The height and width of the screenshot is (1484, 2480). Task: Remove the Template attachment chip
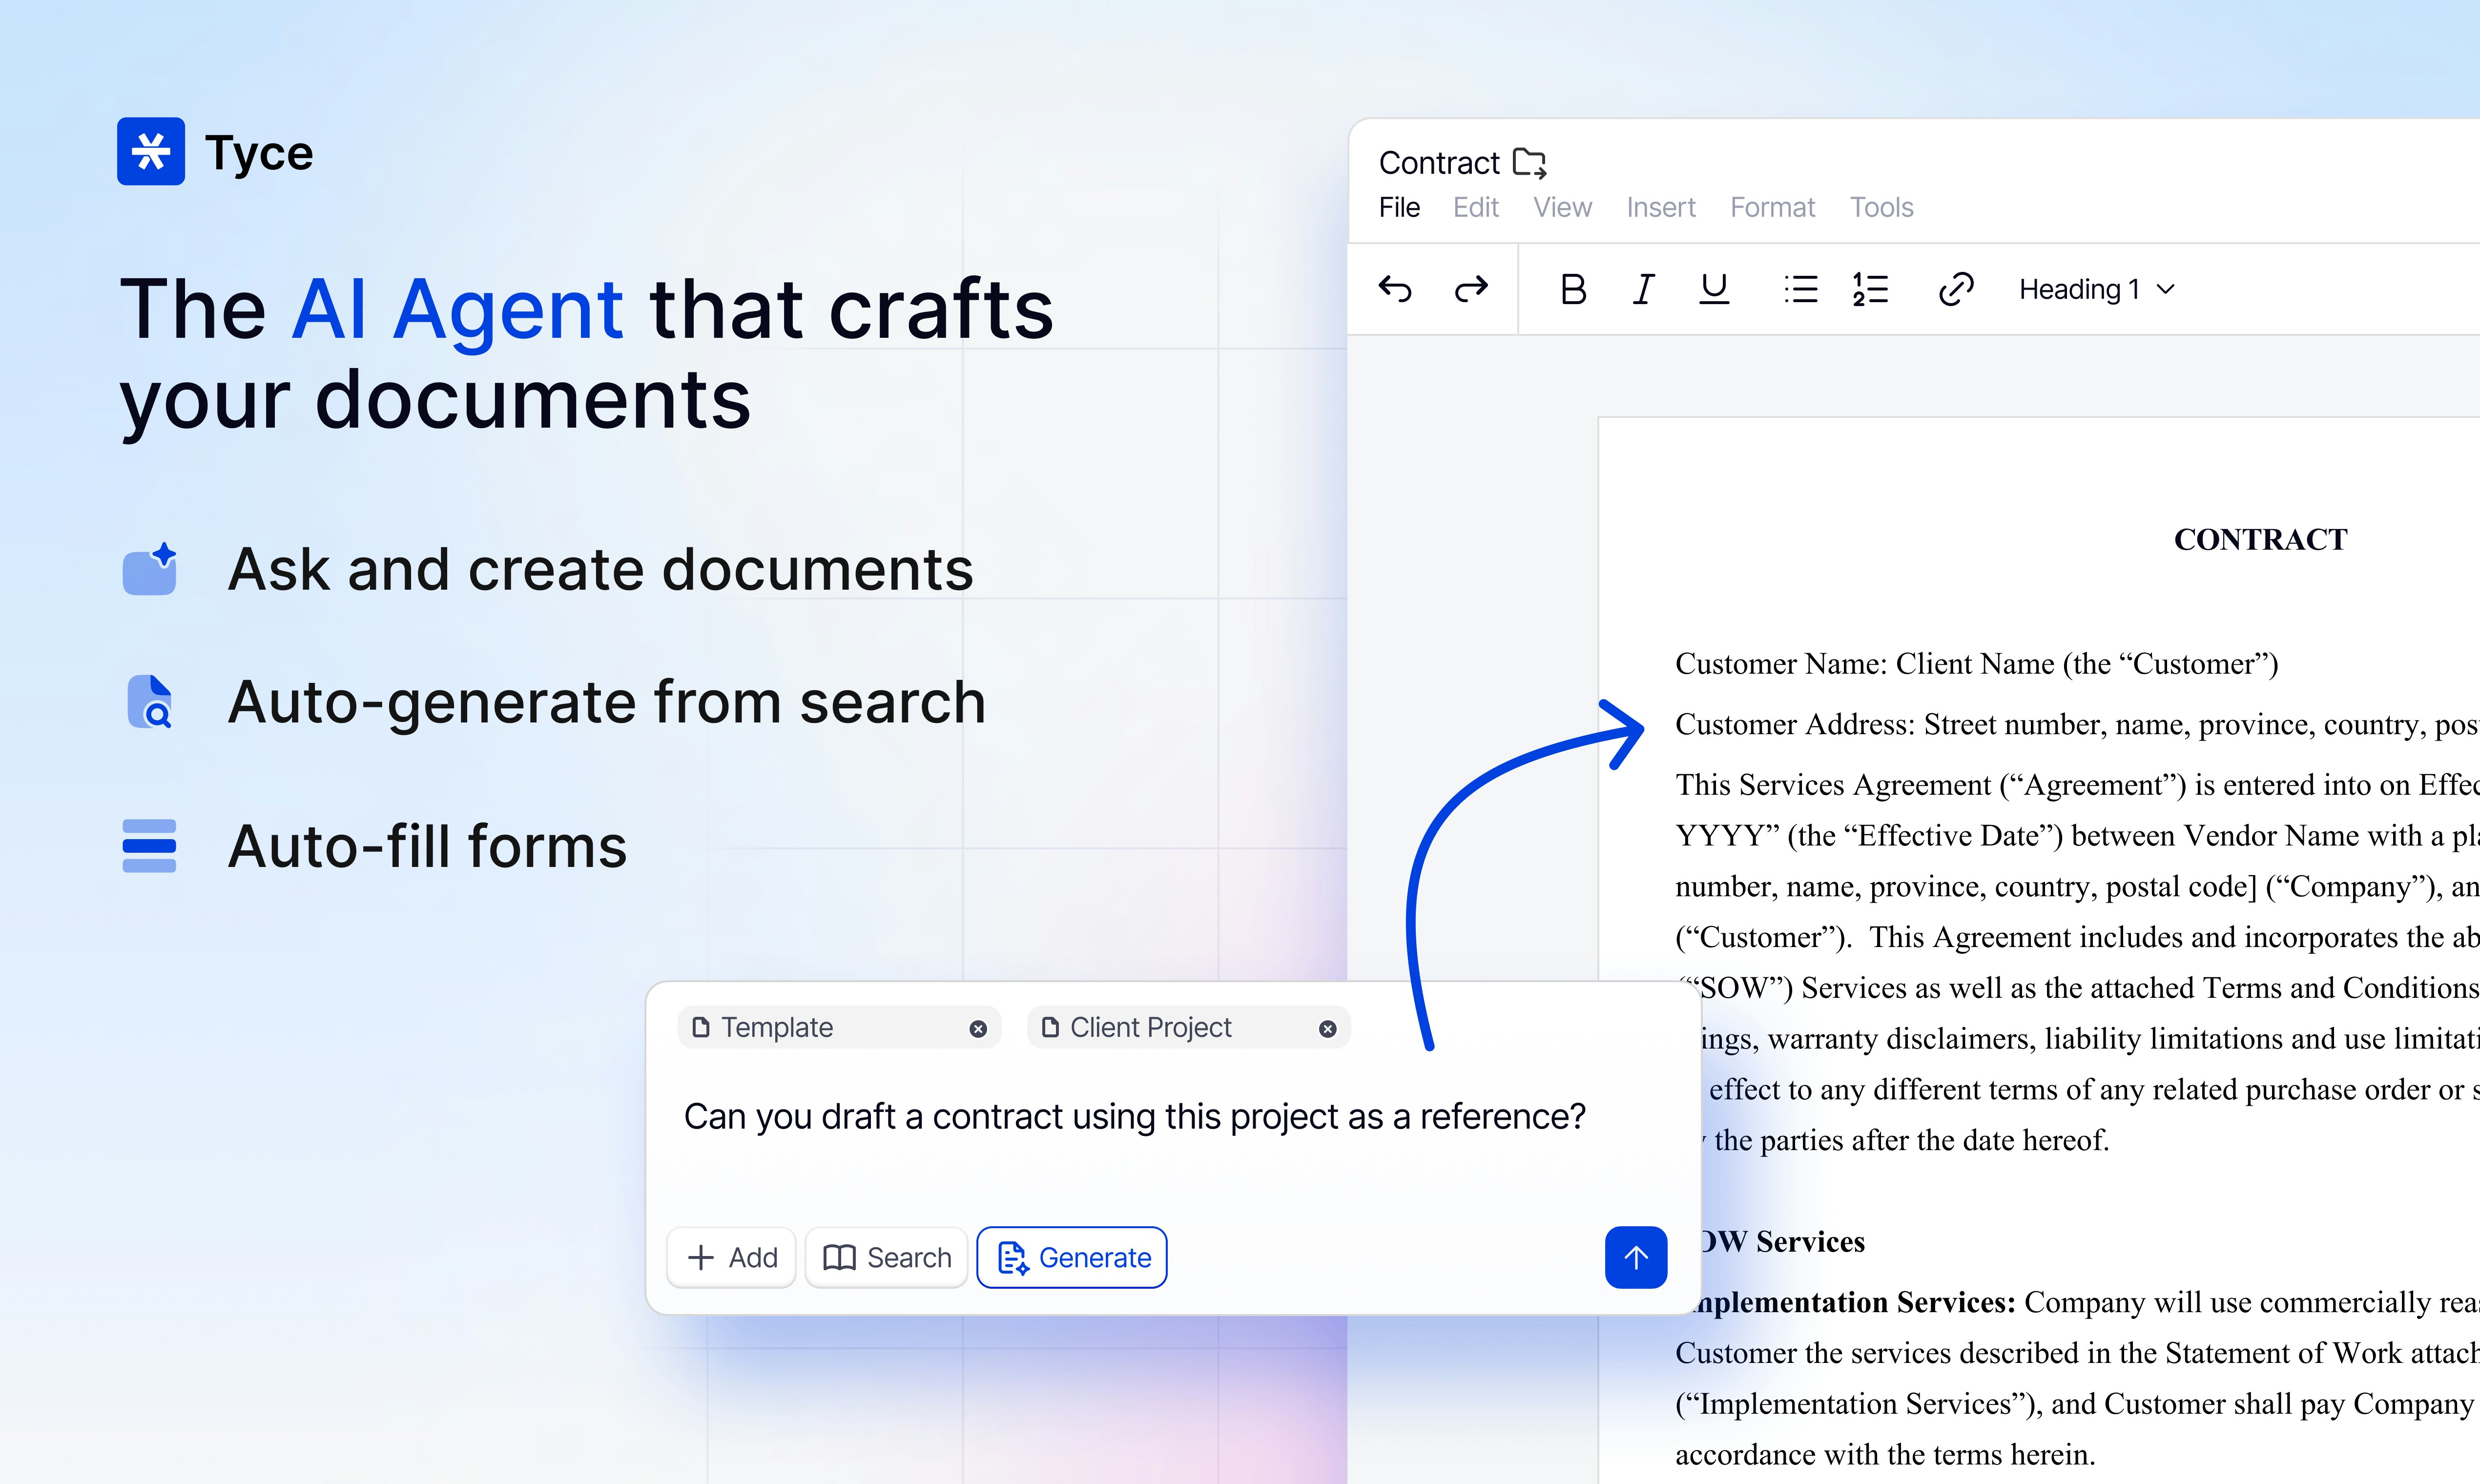click(978, 1028)
